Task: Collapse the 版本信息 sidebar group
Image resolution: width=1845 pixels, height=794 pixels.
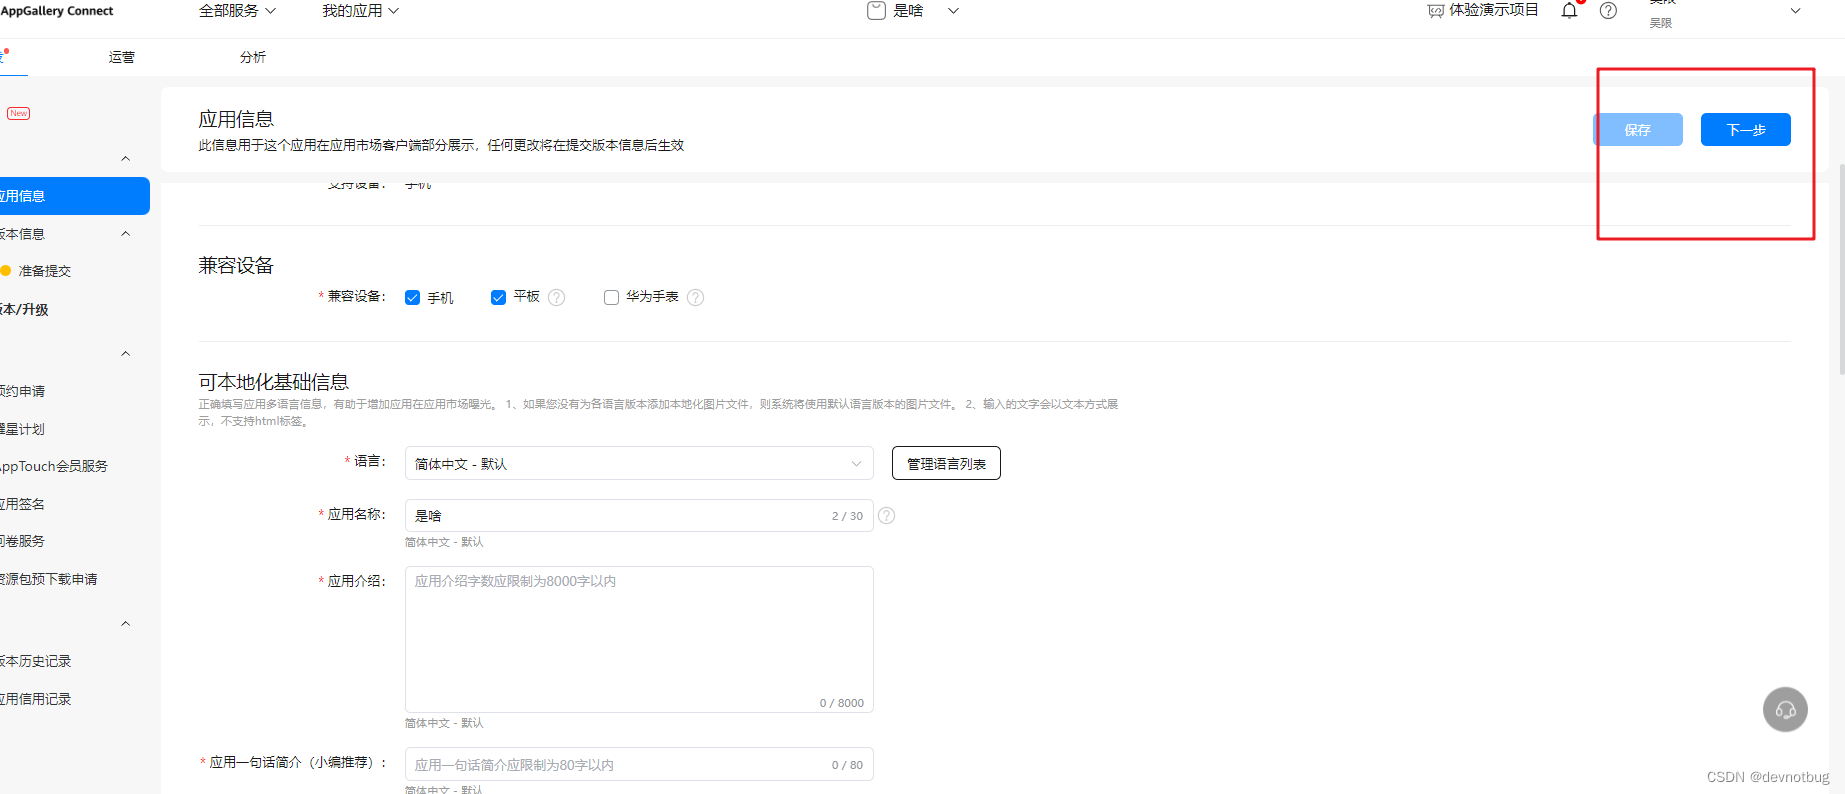Action: (x=126, y=233)
